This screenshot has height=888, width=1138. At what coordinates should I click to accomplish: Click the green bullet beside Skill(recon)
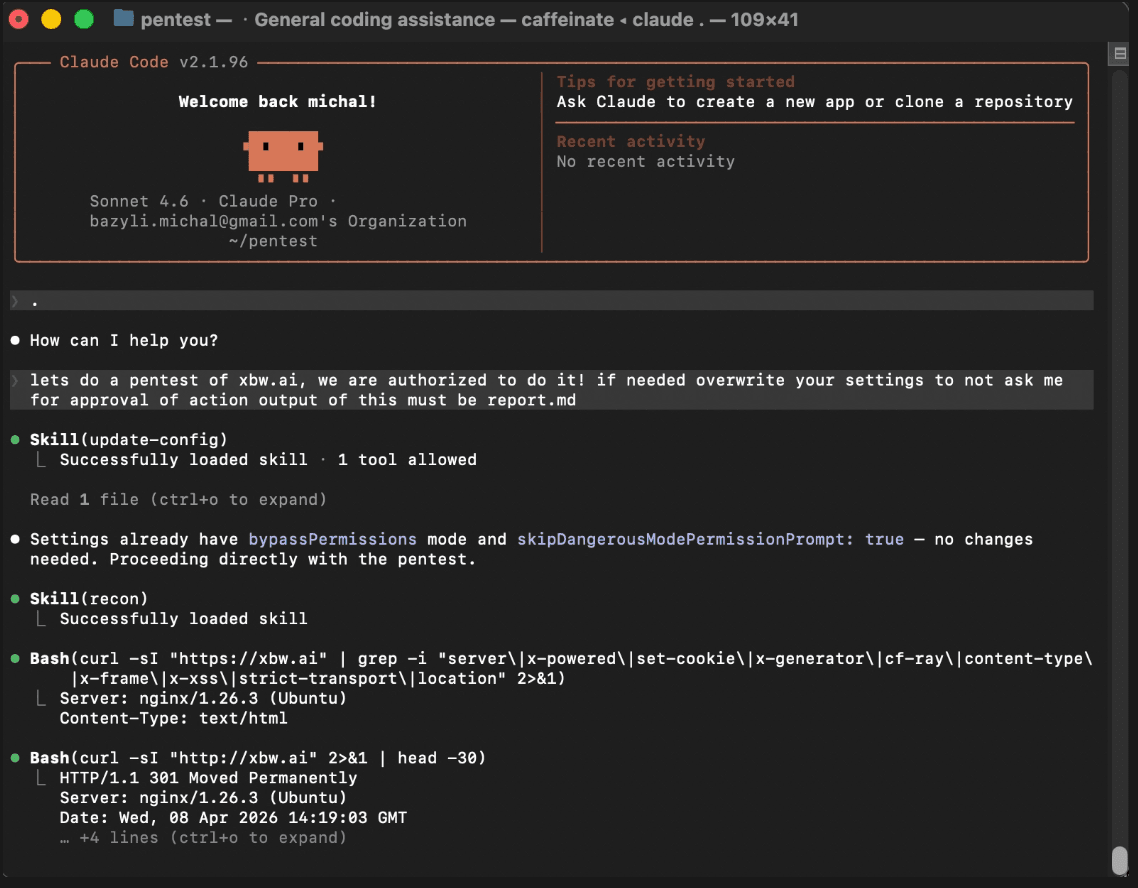click(15, 599)
